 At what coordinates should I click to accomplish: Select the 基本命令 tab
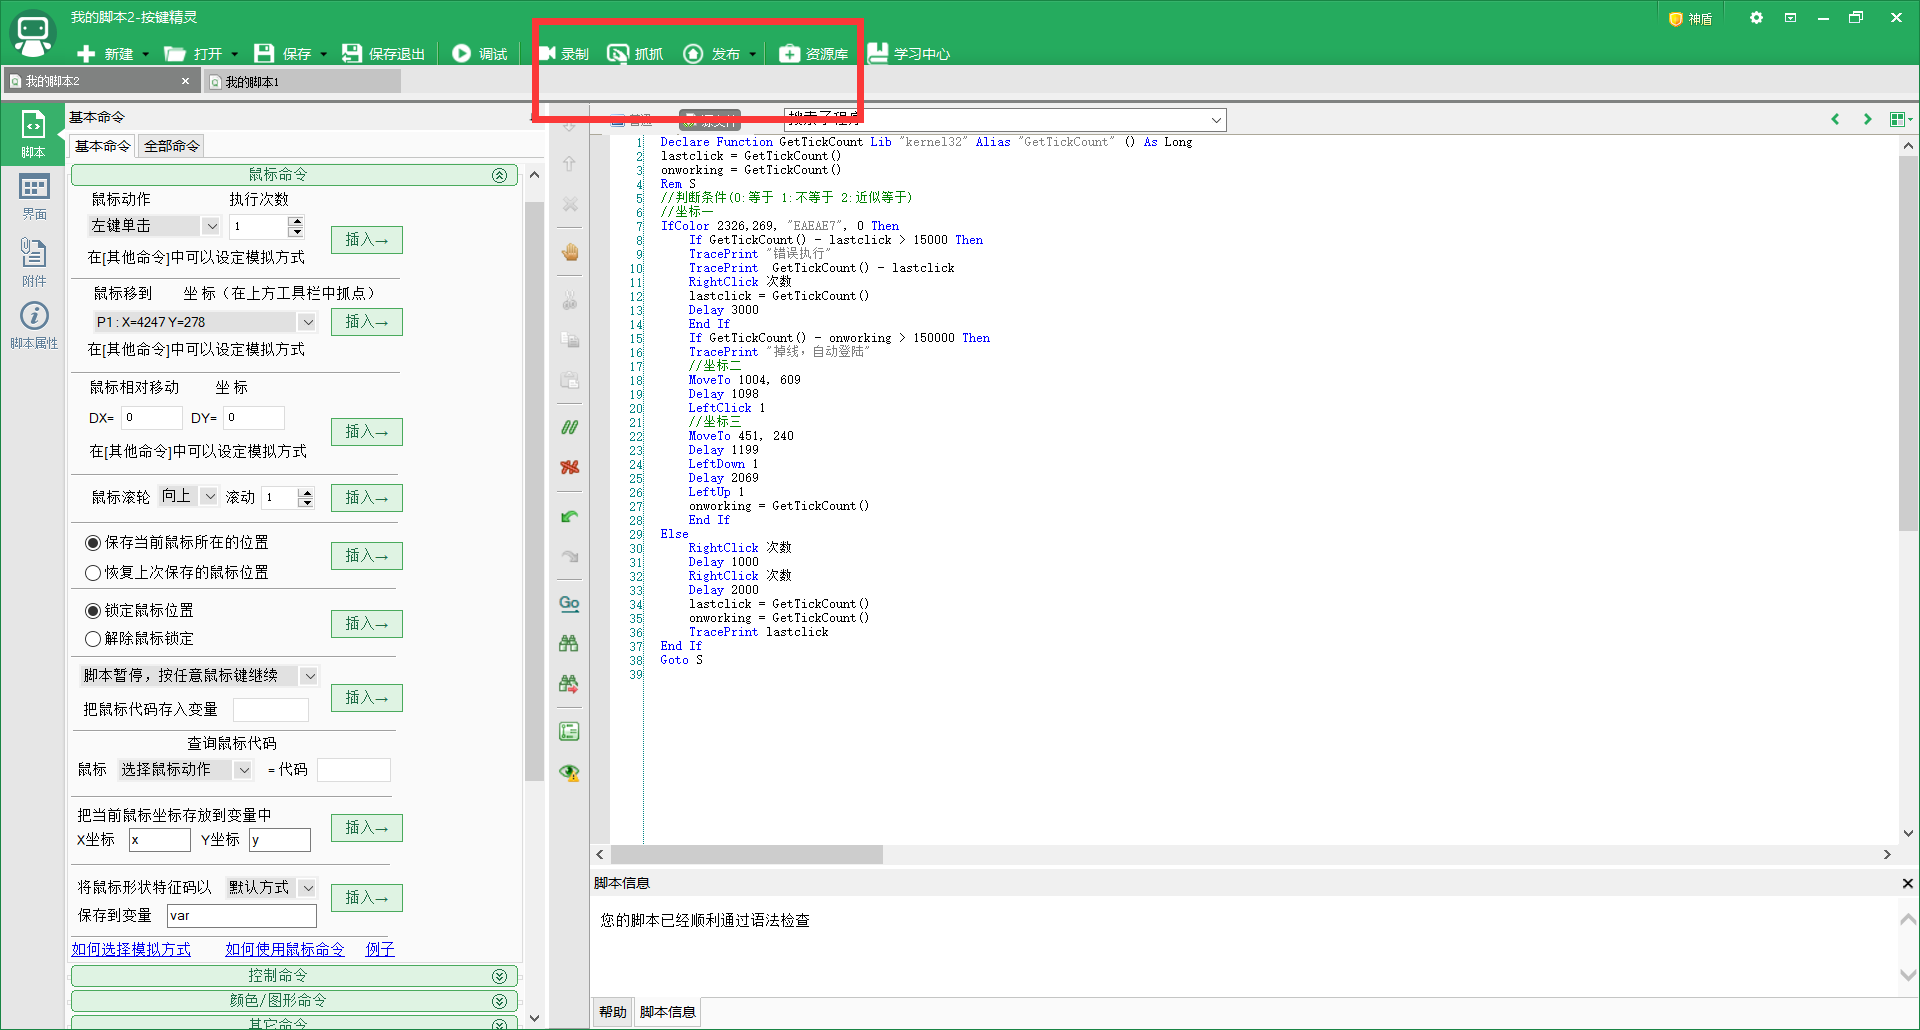click(102, 146)
